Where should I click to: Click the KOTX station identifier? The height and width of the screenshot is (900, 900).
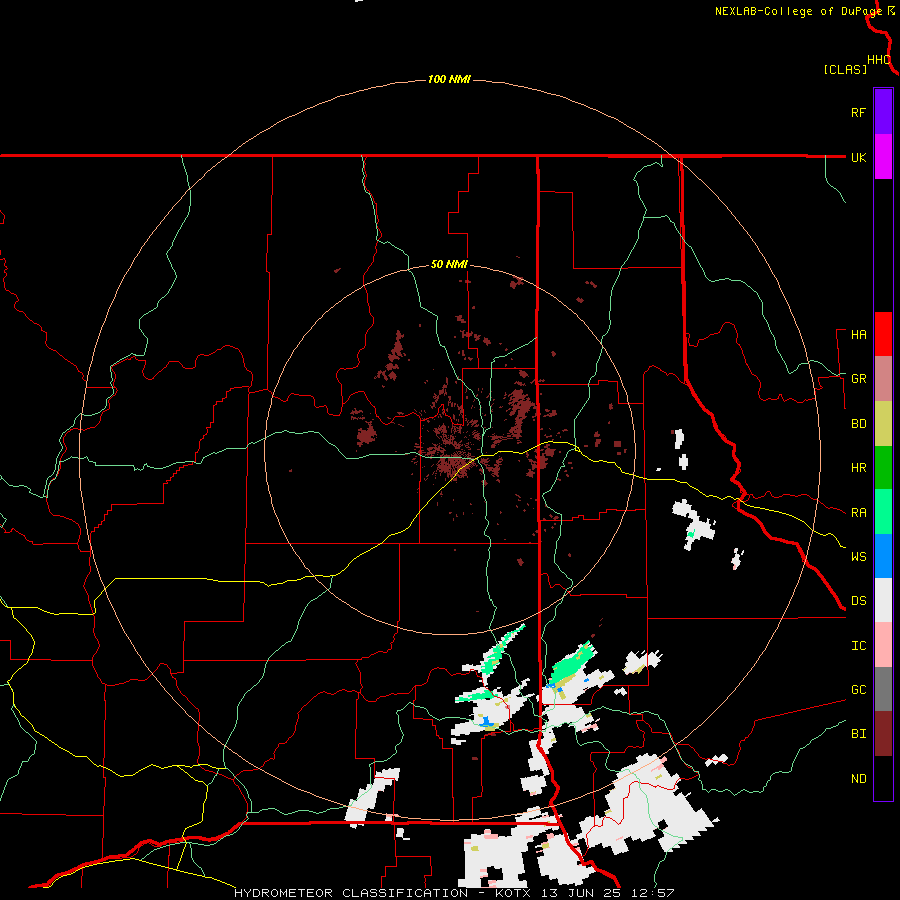(x=514, y=893)
